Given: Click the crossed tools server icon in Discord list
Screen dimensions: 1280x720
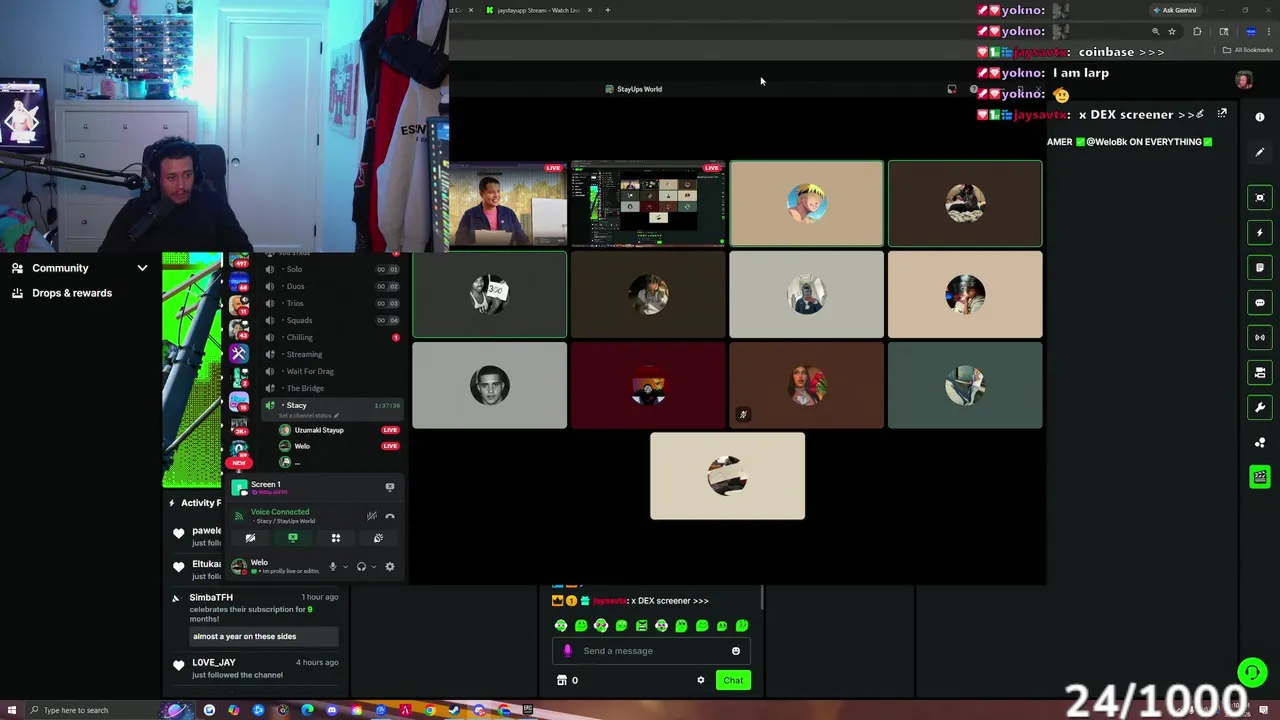Looking at the screenshot, I should 239,353.
